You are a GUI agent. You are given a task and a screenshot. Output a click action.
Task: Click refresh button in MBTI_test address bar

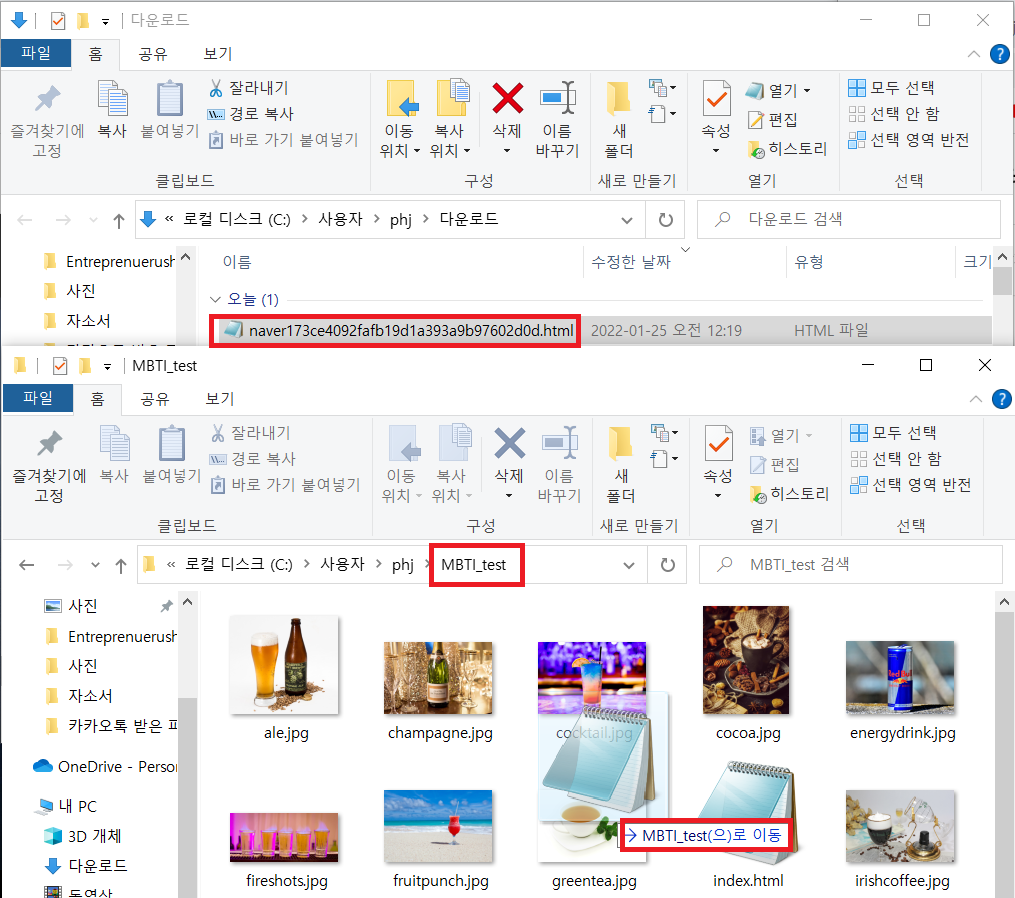667,565
